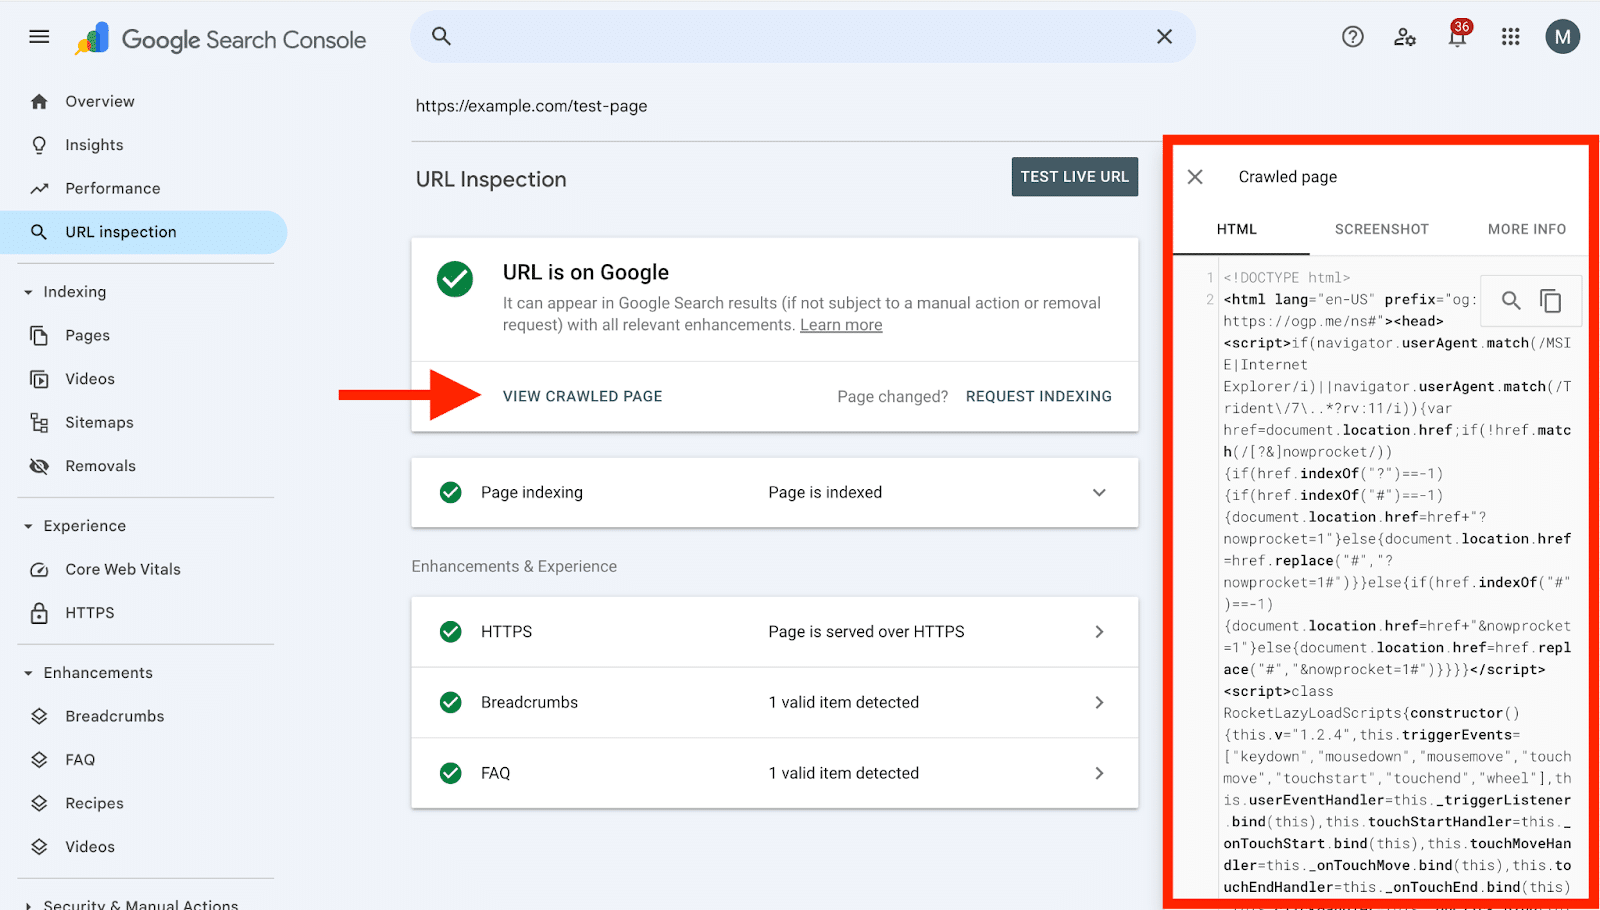Clear the search bar with X icon

coord(1164,36)
